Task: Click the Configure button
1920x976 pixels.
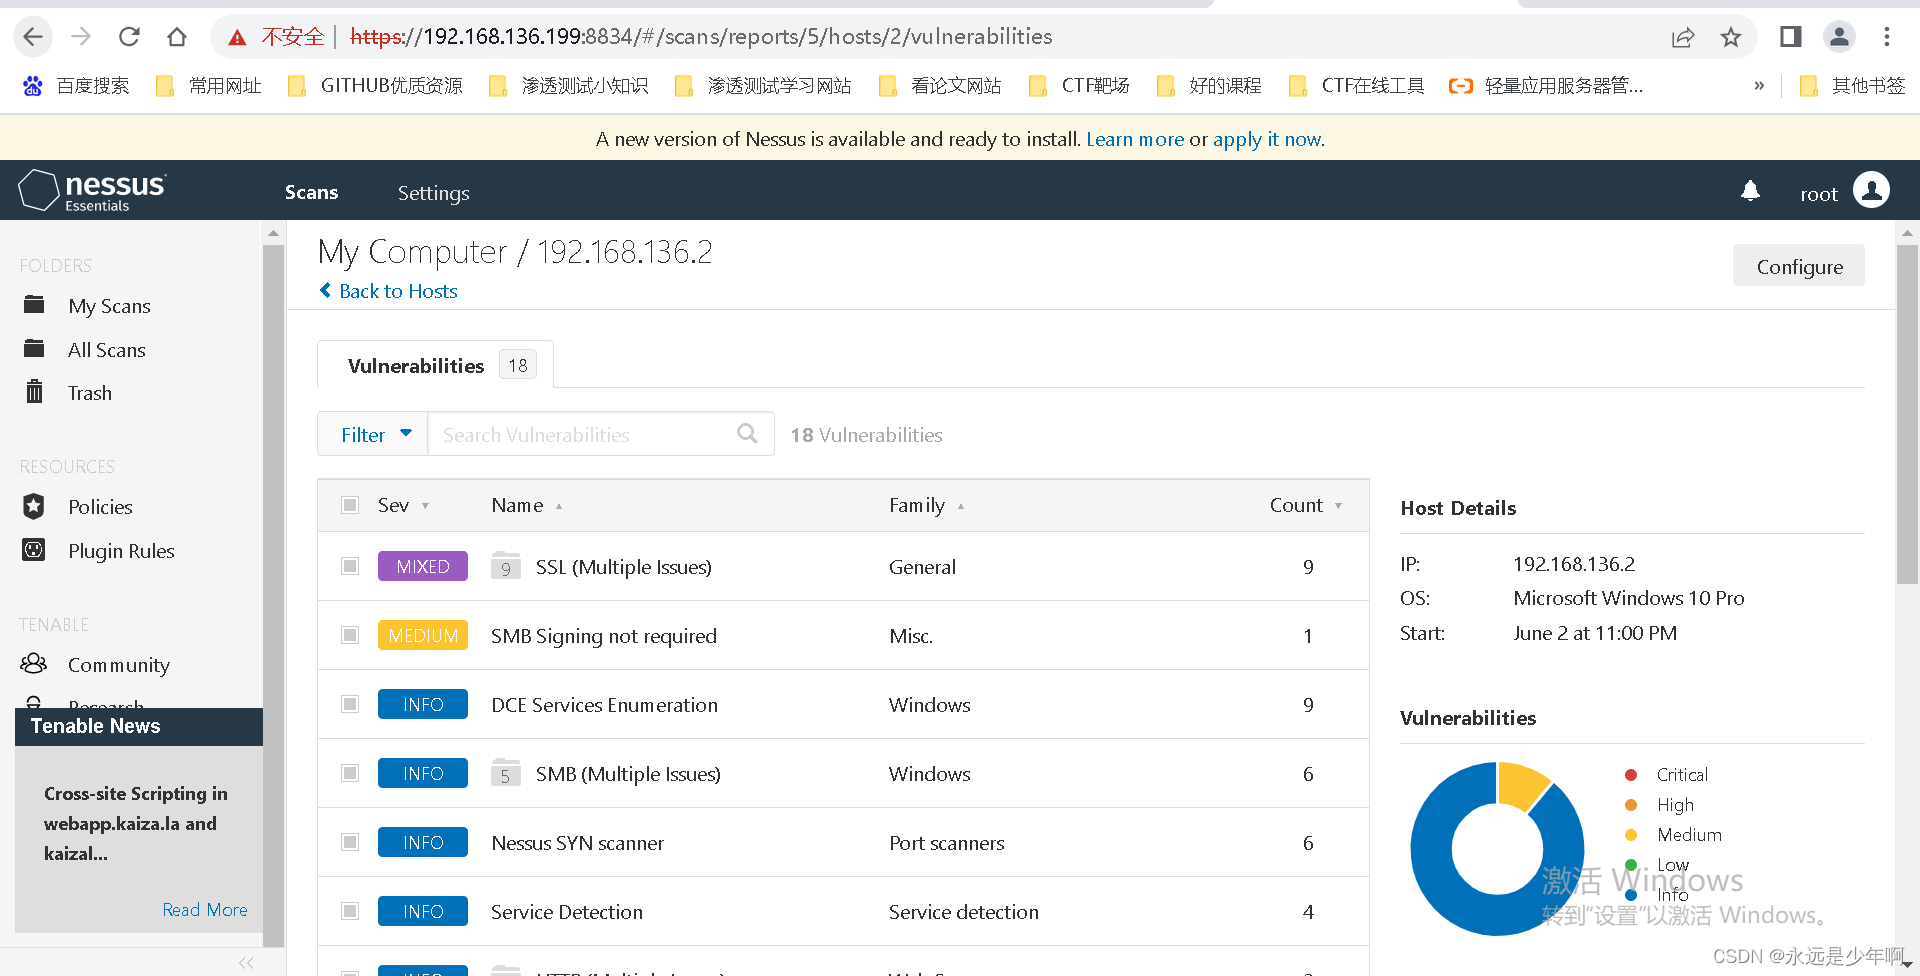Action: click(x=1798, y=266)
